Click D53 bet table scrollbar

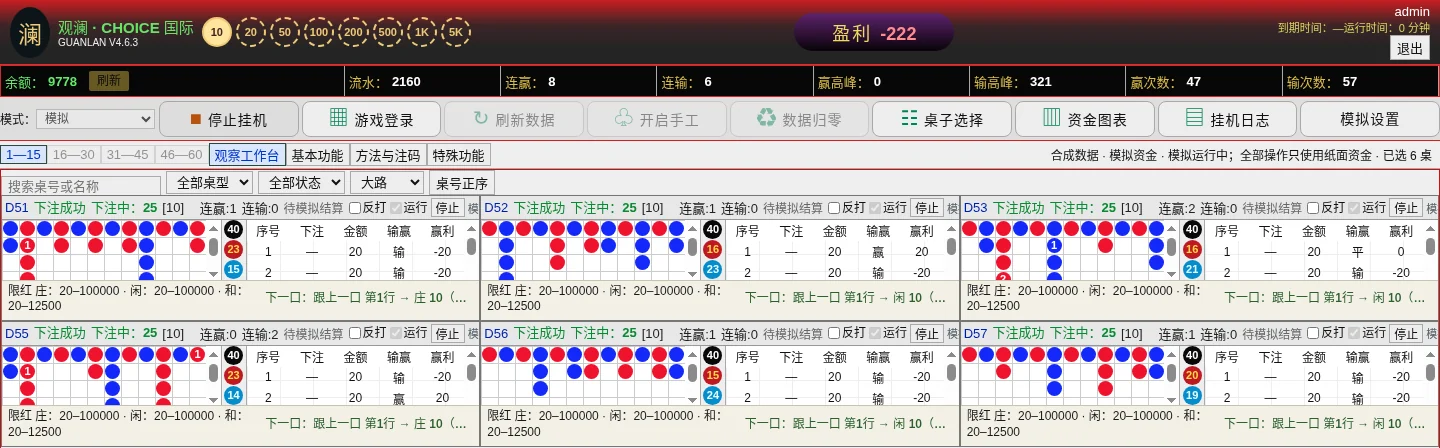click(x=1430, y=250)
